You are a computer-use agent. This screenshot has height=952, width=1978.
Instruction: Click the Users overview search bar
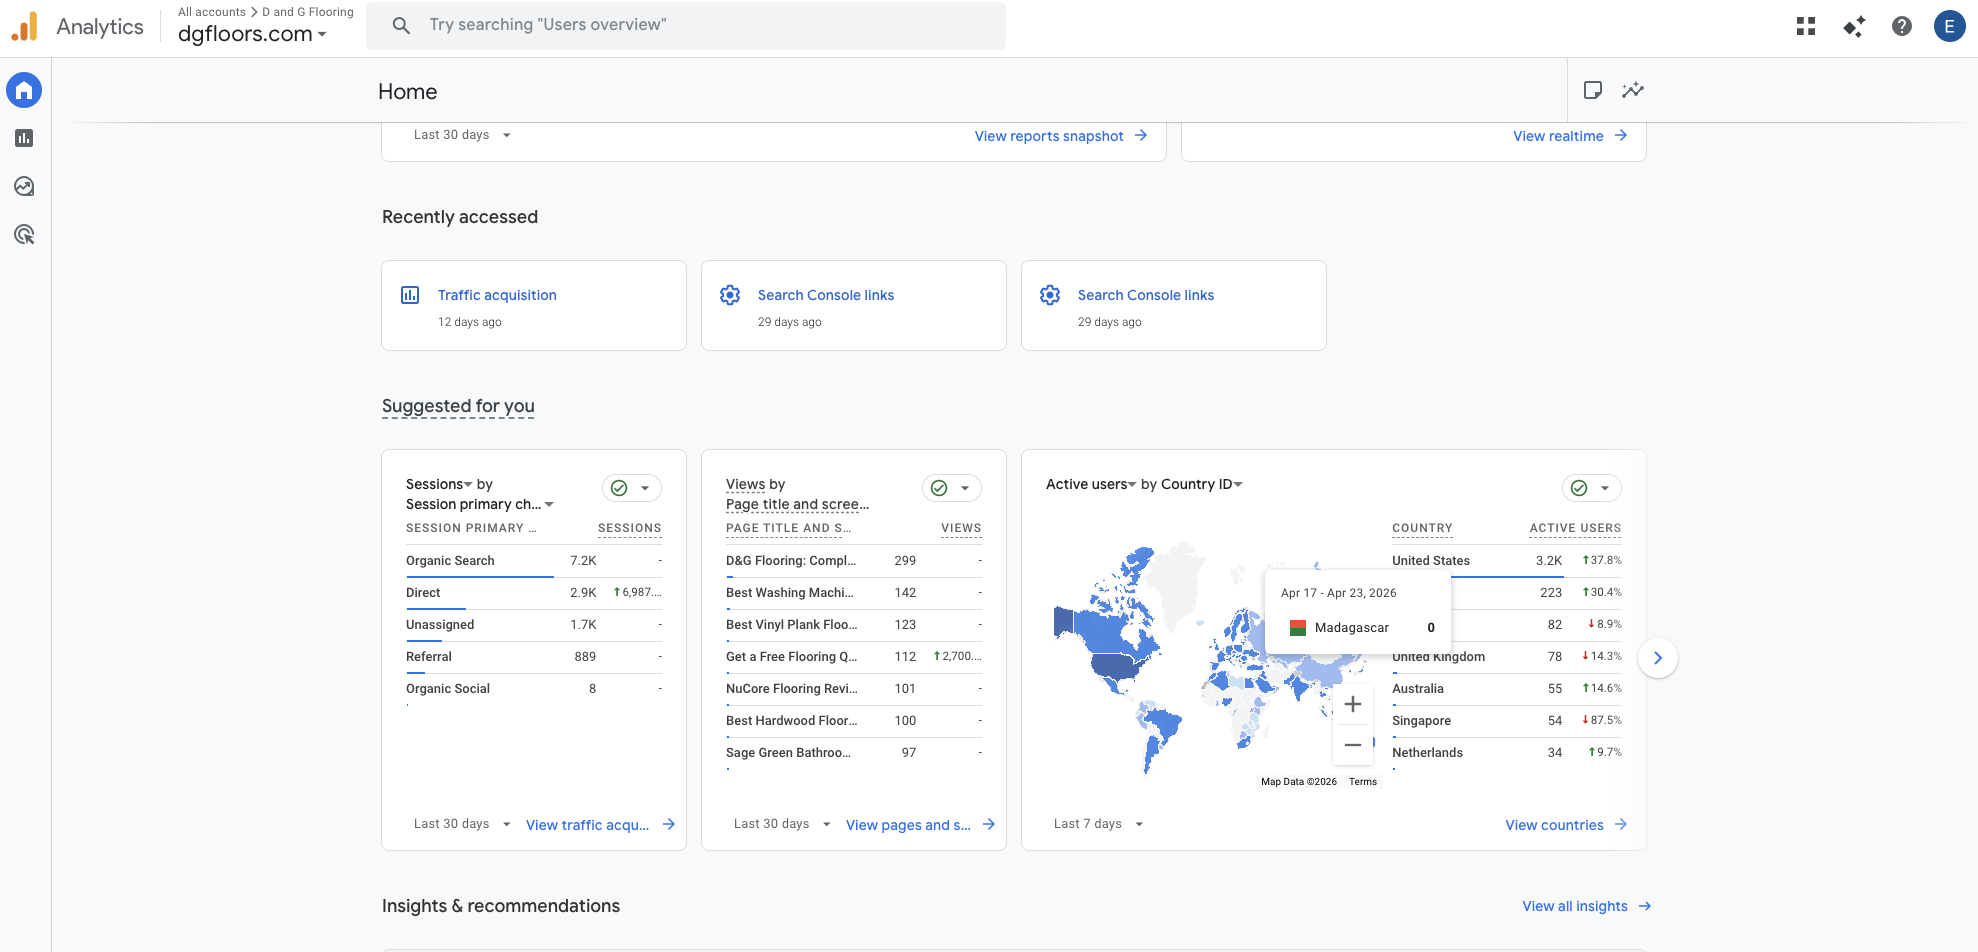686,25
